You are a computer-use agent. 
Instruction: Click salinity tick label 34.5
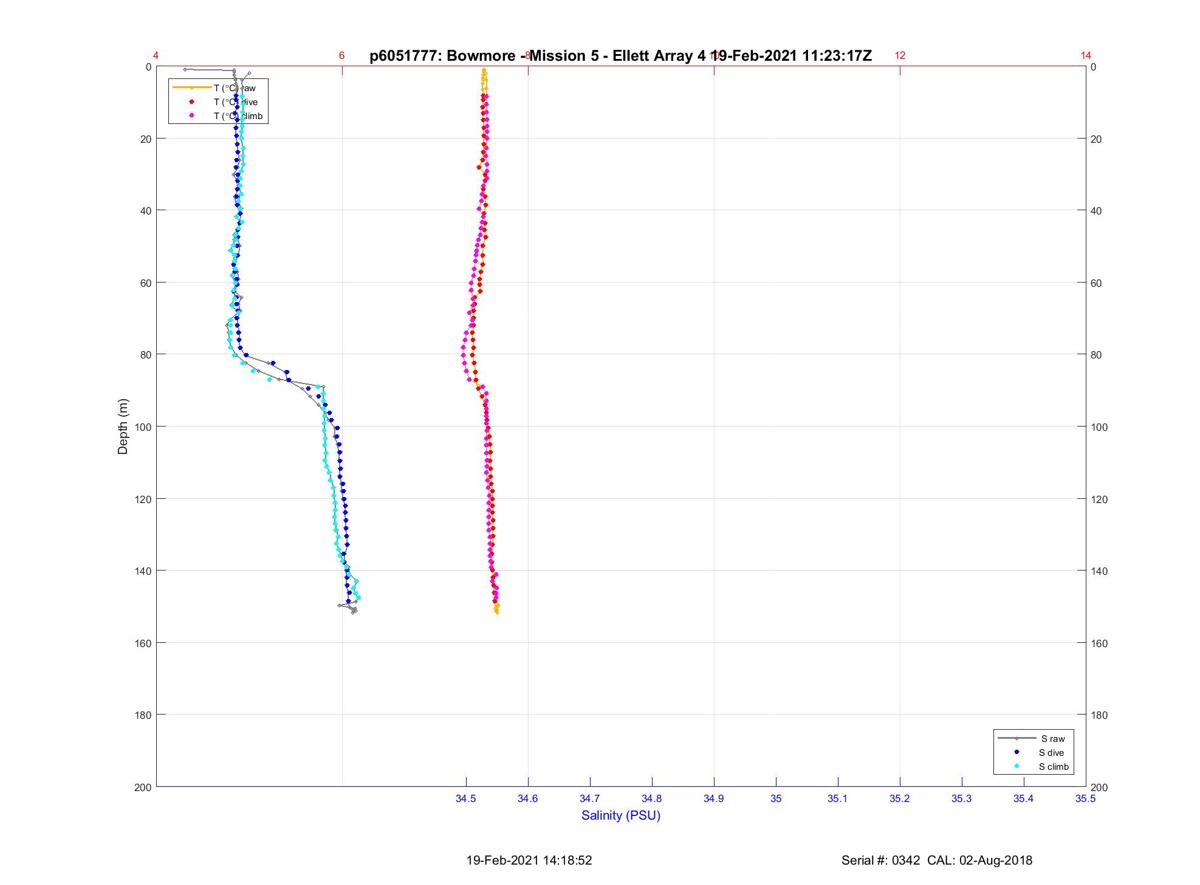pos(466,799)
